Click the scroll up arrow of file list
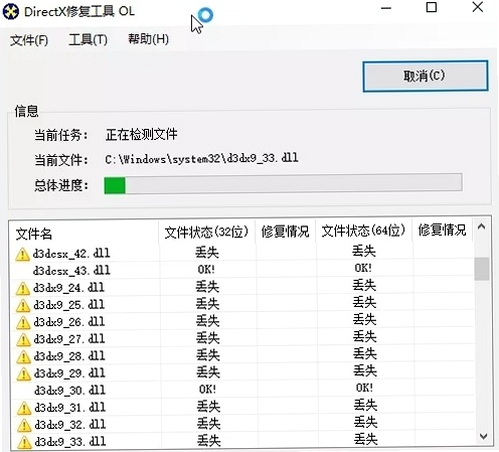This screenshot has height=452, width=499. click(481, 227)
